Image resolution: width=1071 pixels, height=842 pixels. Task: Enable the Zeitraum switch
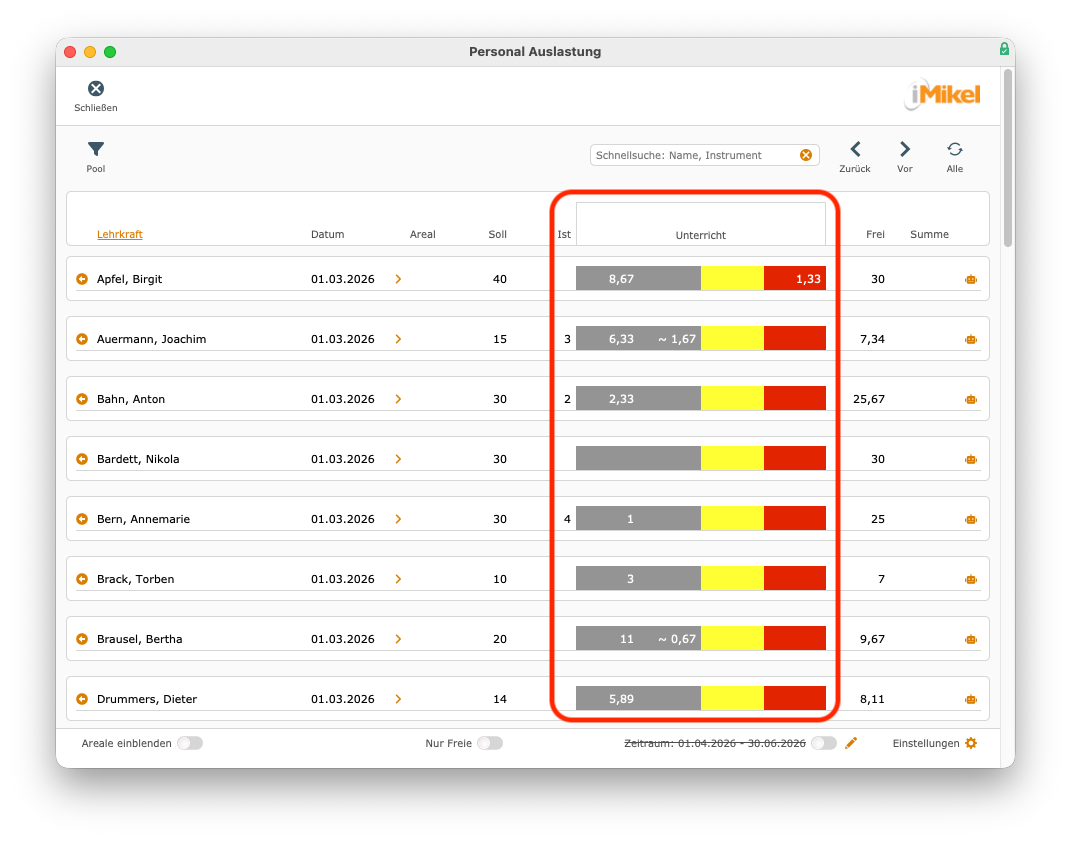[824, 743]
